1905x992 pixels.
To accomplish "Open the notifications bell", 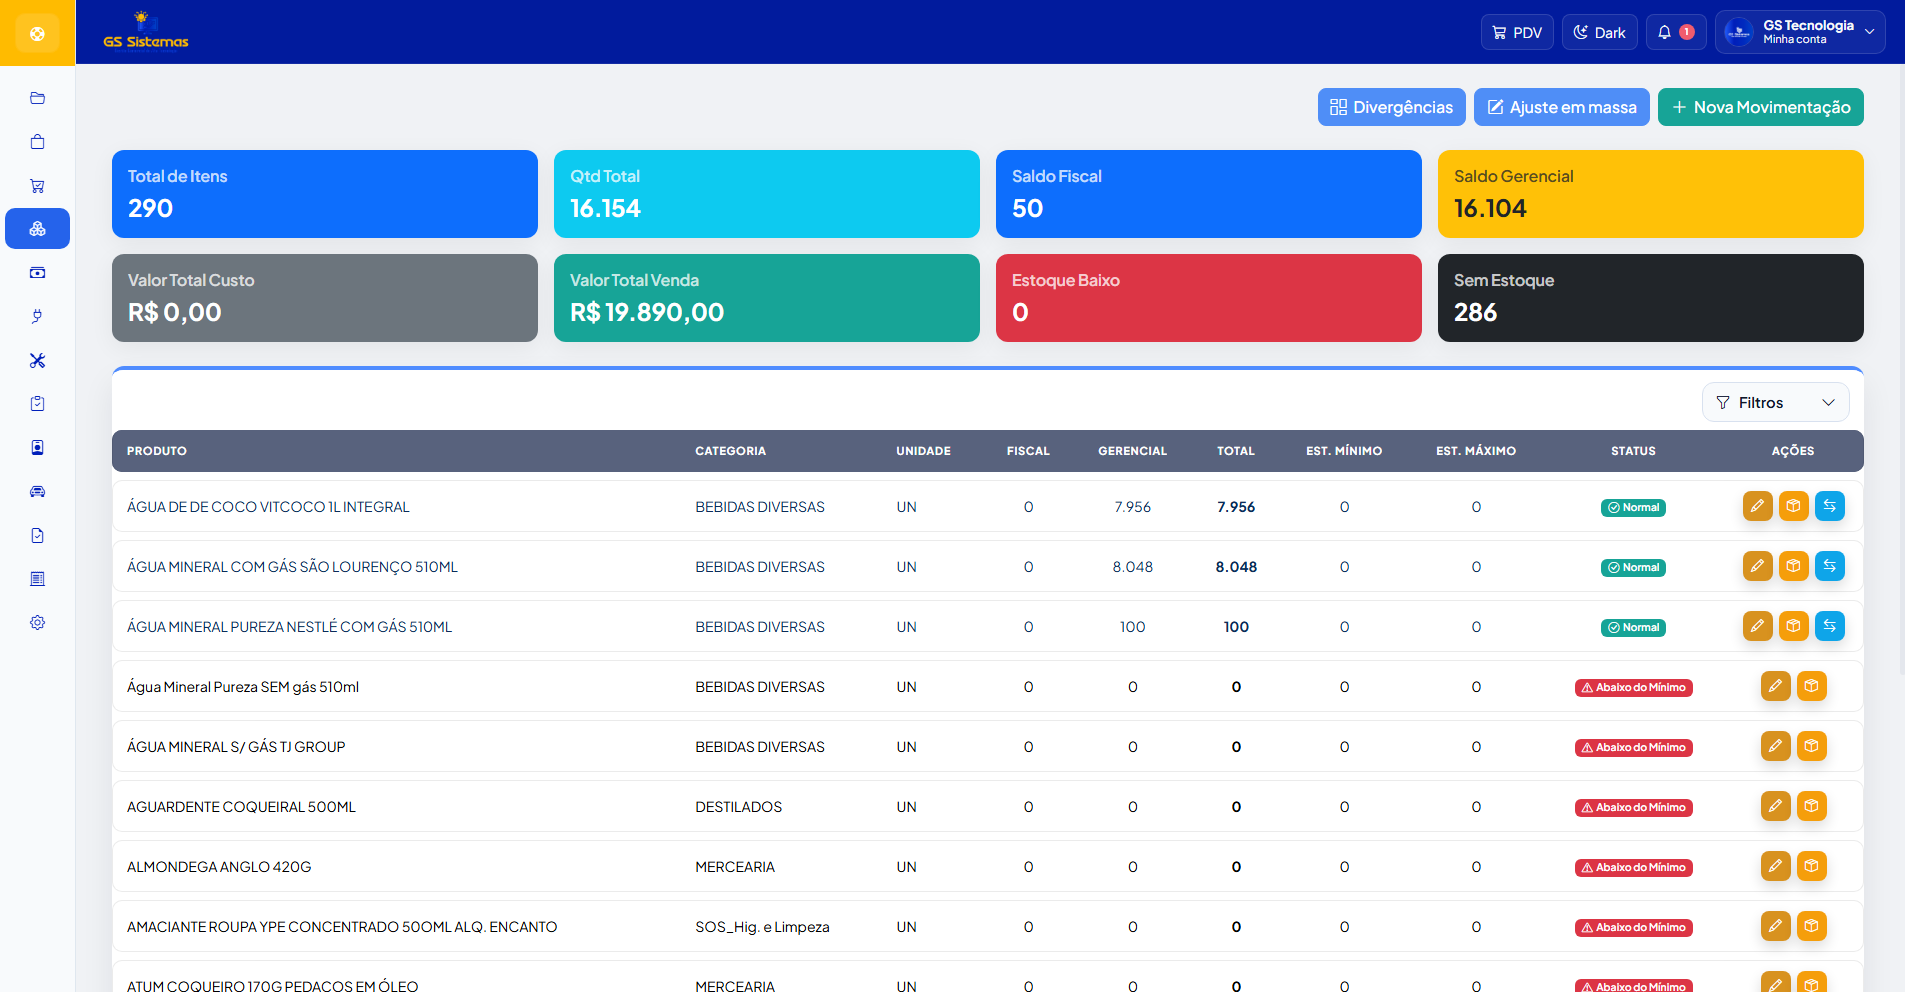I will click(1676, 32).
